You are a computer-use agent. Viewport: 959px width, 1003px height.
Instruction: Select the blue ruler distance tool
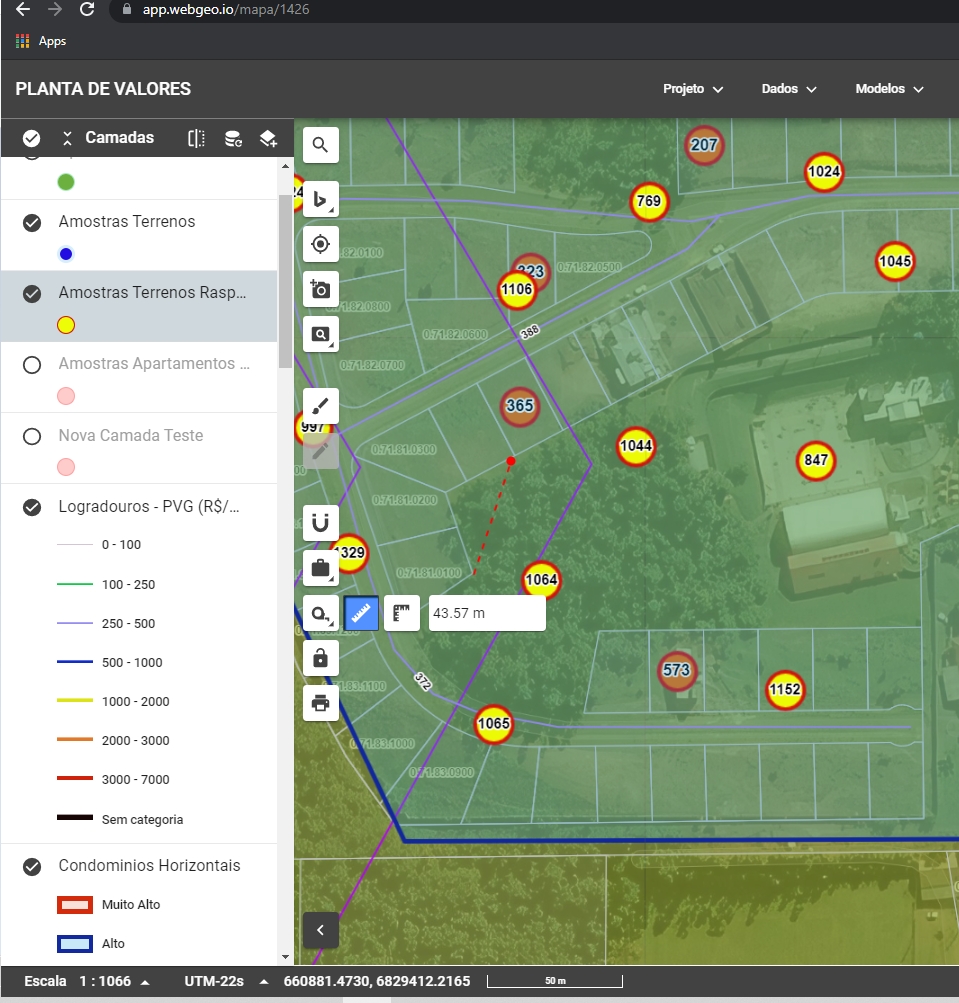(x=361, y=613)
